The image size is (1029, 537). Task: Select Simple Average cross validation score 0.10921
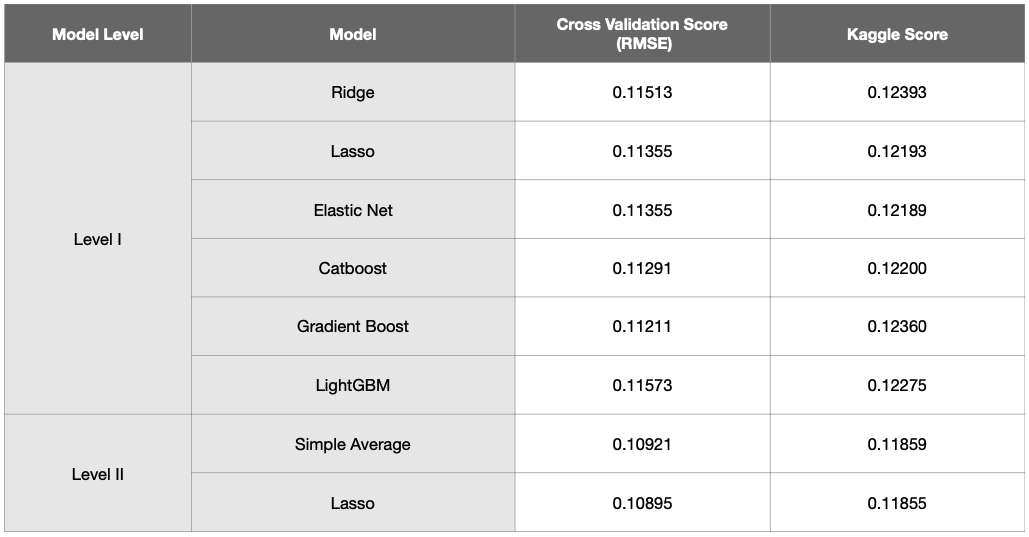tap(642, 444)
